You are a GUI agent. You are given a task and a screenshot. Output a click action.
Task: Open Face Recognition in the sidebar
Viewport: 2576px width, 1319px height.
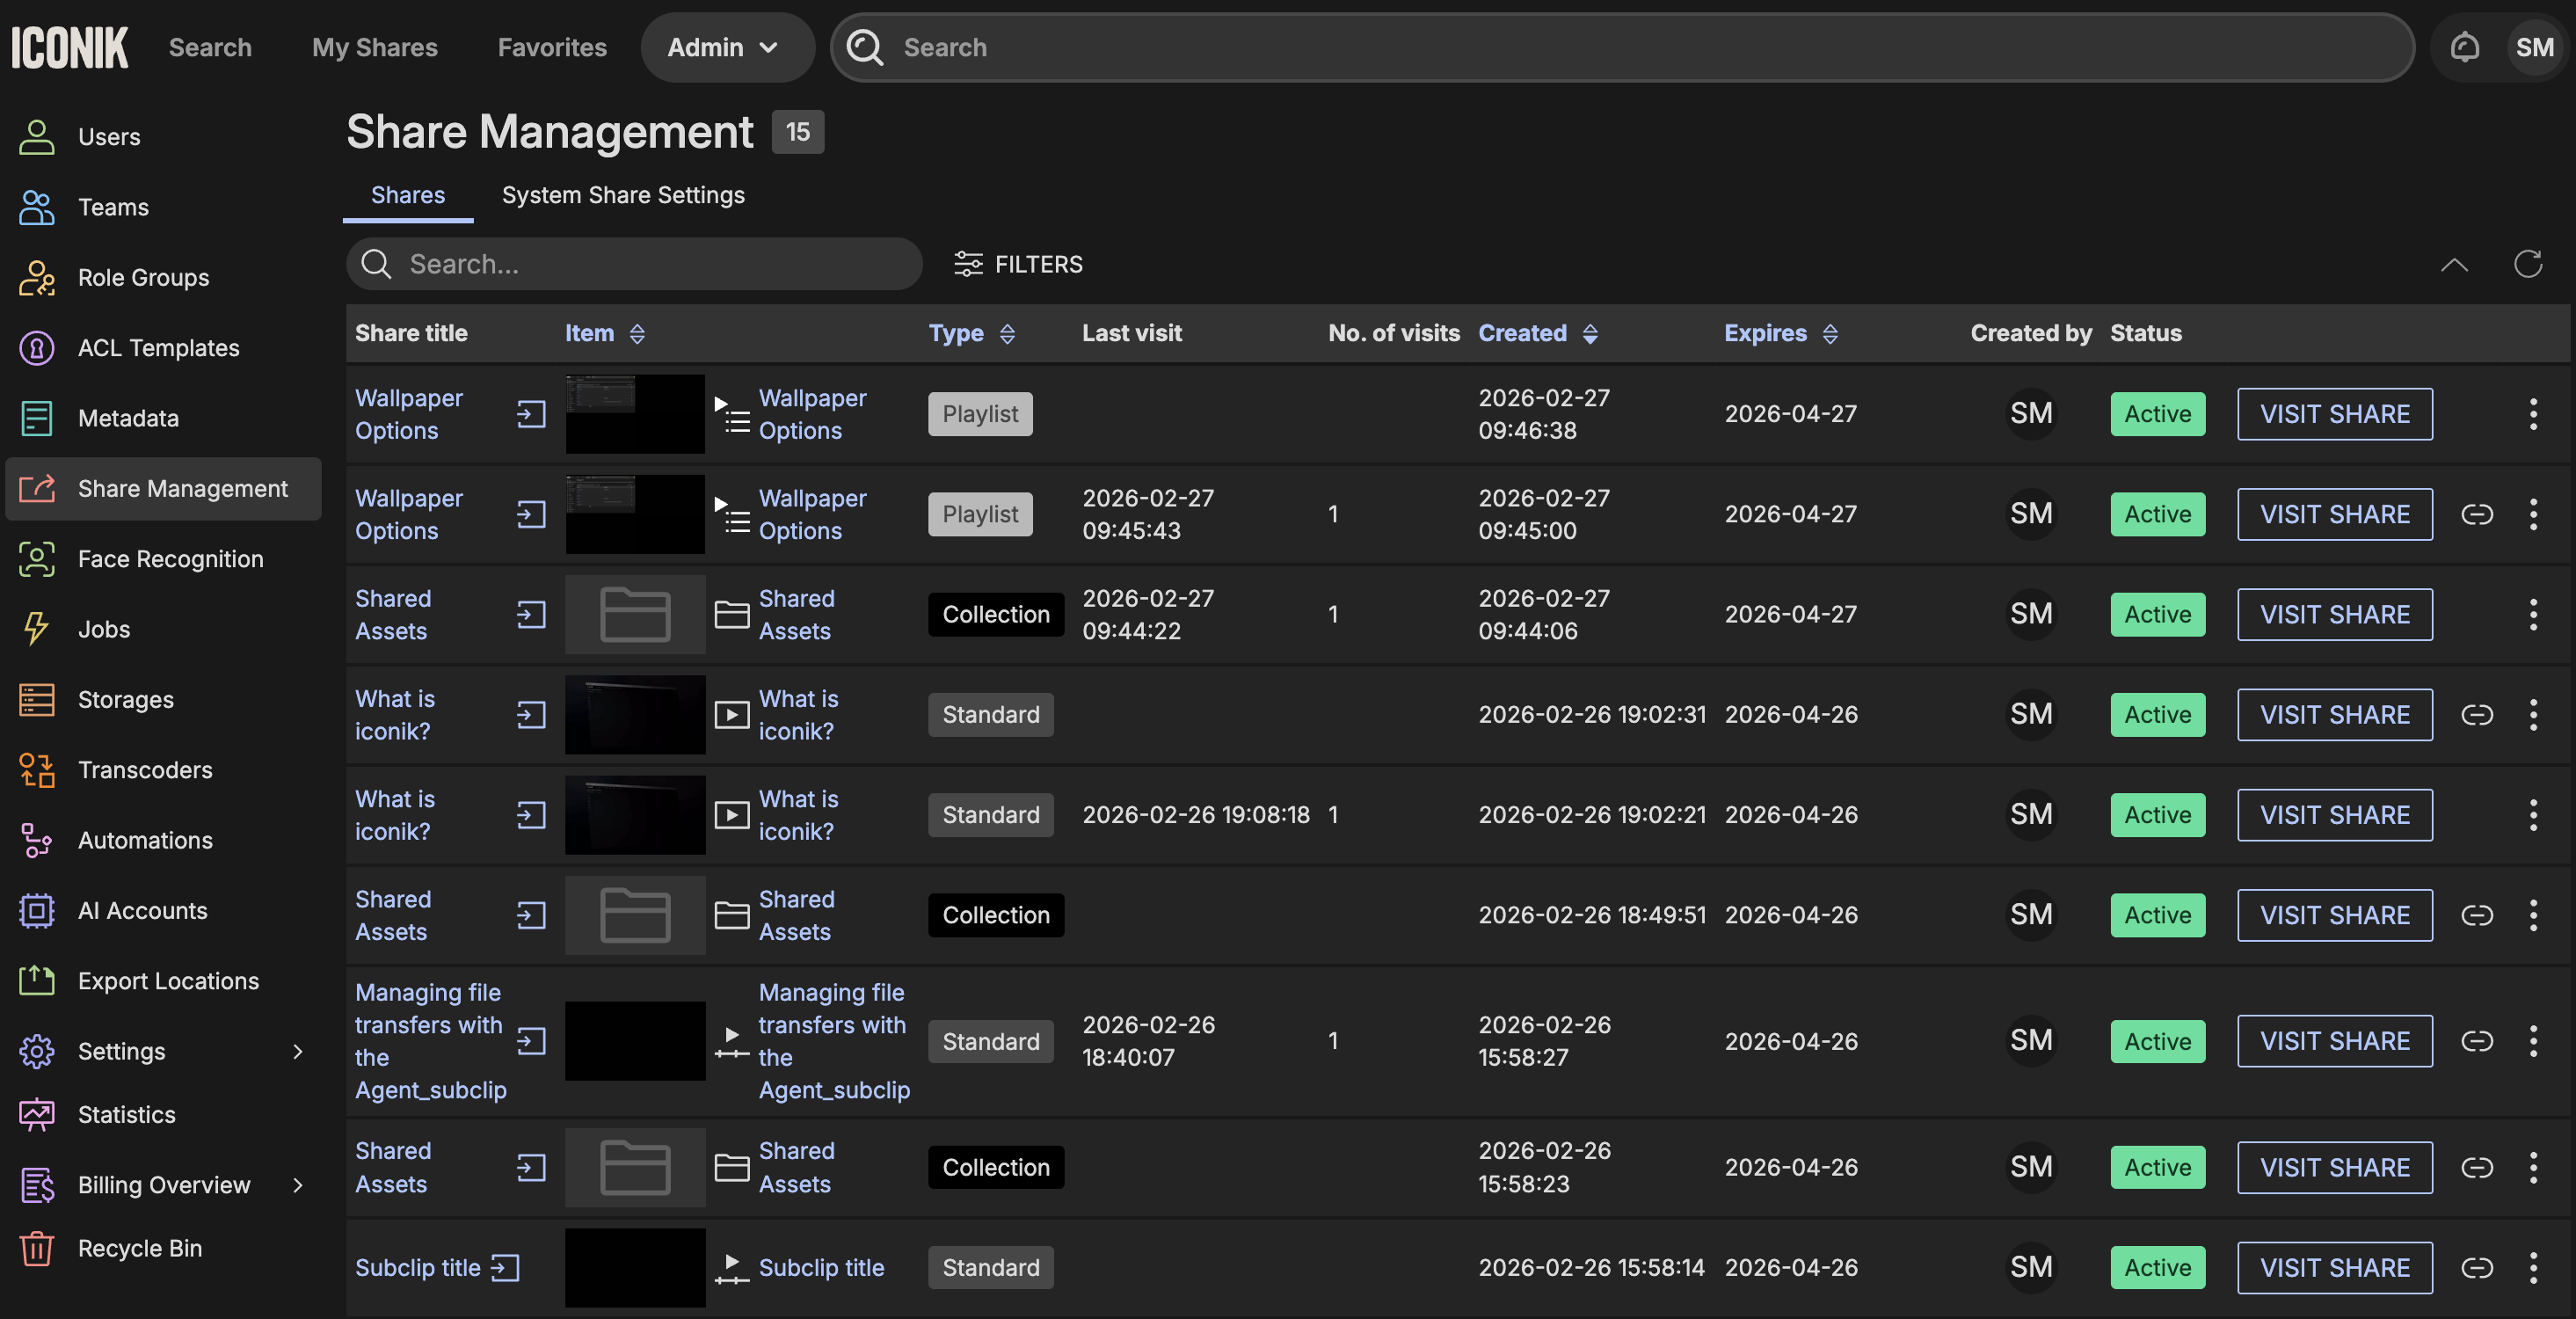170,559
